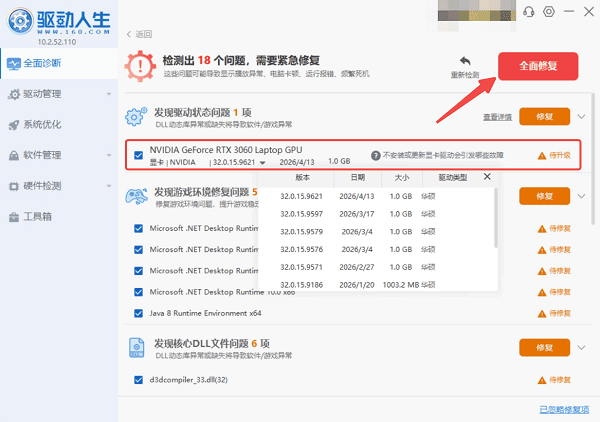Toggle first Microsoft .NET Desktop Runtime checkbox
Viewport: 600px width, 422px height.
coord(139,228)
